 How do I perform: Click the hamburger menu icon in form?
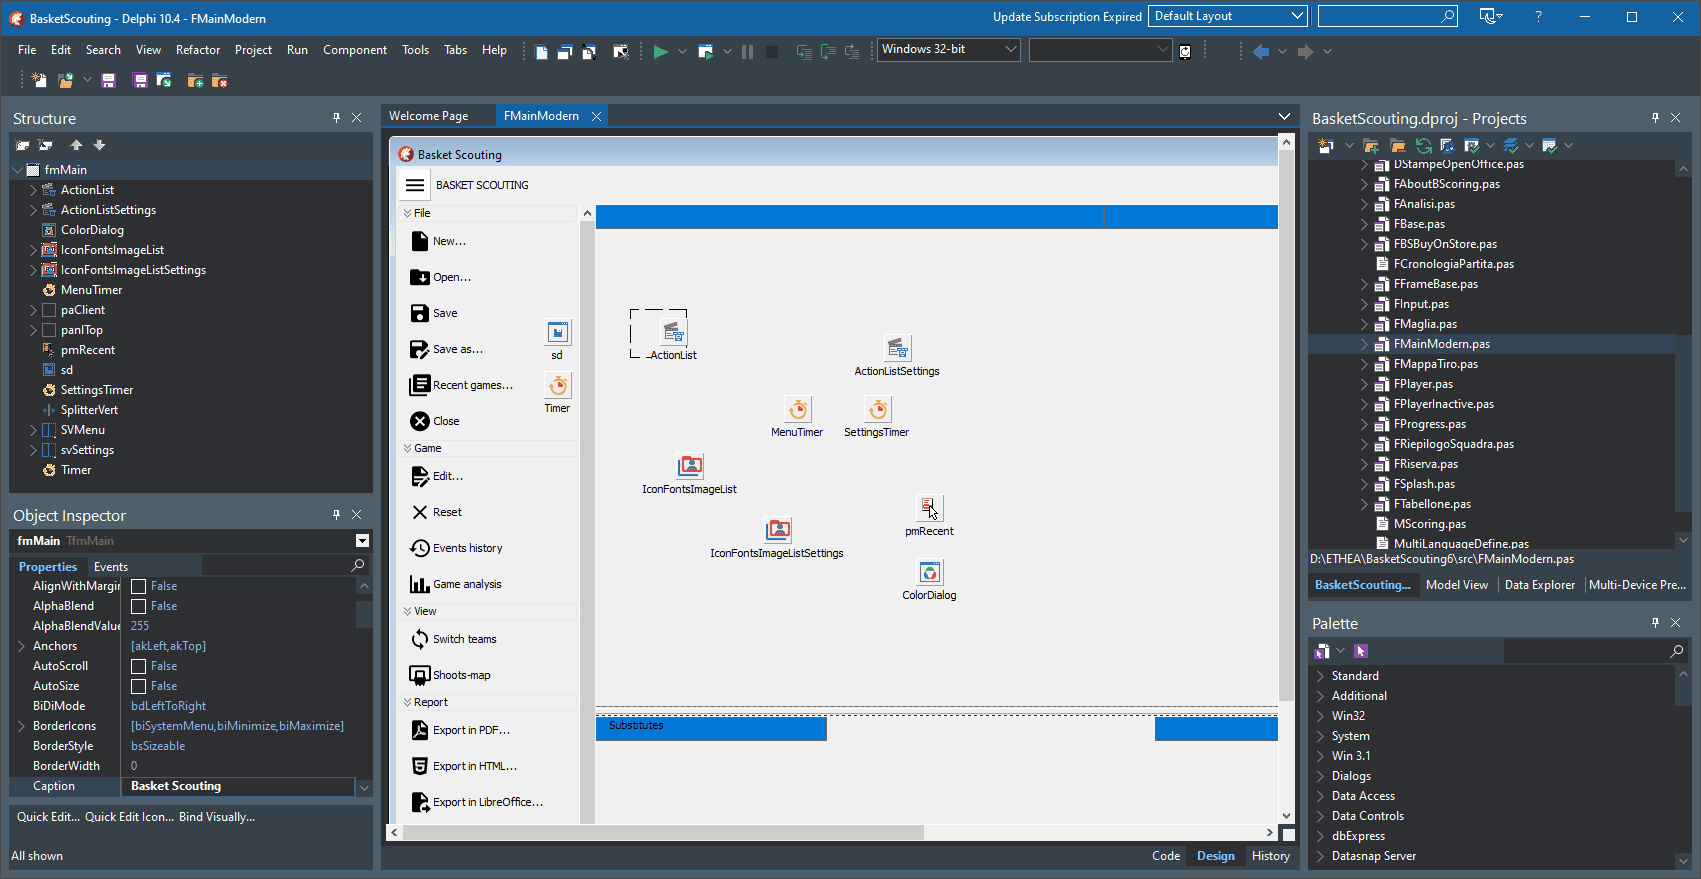point(415,185)
